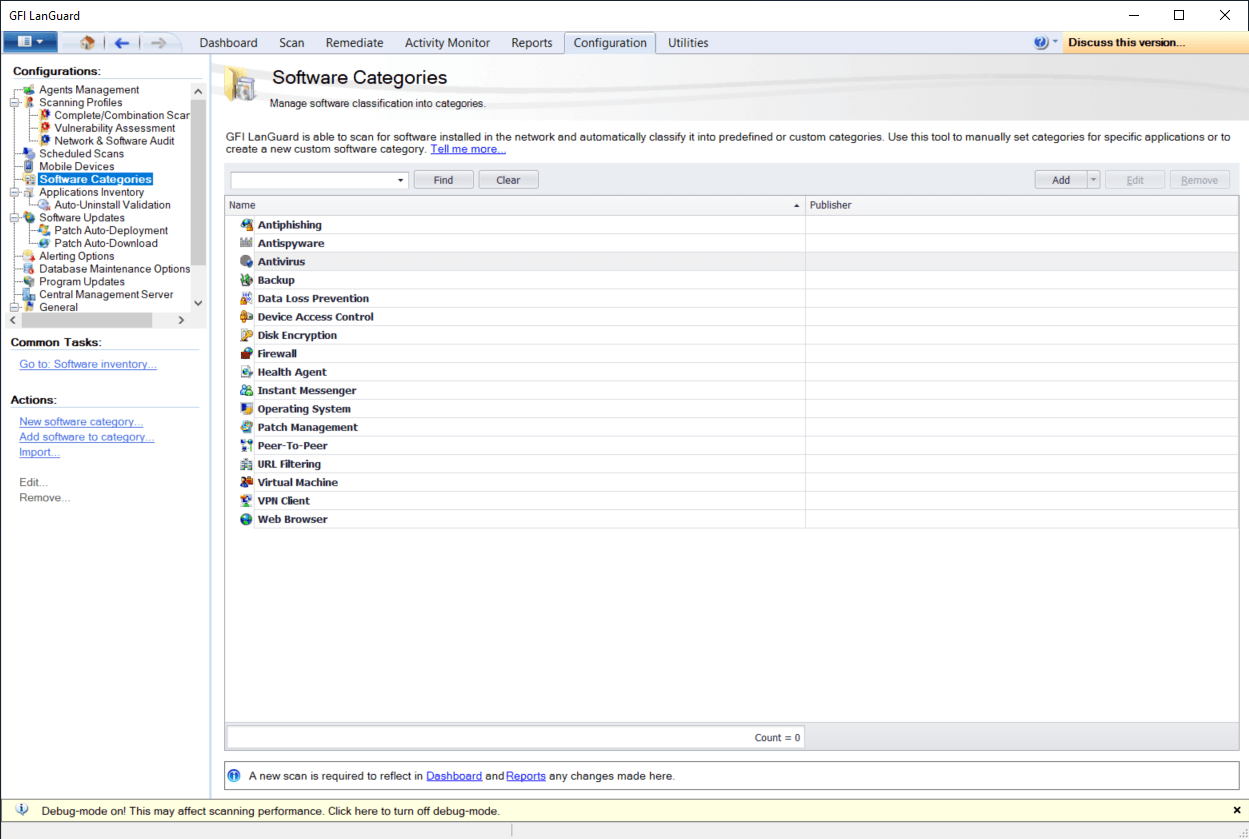Click the Firewall category icon
Viewport: 1249px width, 839px height.
pyautogui.click(x=247, y=353)
